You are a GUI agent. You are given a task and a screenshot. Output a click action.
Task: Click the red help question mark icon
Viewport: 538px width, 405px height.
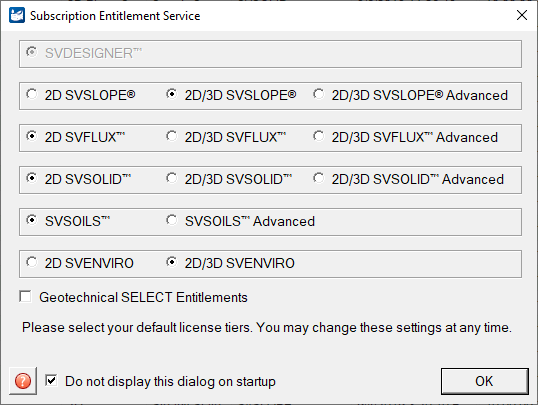click(23, 381)
